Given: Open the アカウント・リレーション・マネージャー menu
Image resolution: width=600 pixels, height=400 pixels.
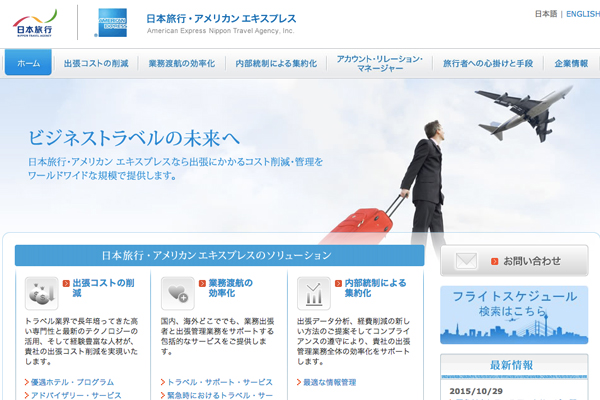Looking at the screenshot, I should click(x=380, y=64).
